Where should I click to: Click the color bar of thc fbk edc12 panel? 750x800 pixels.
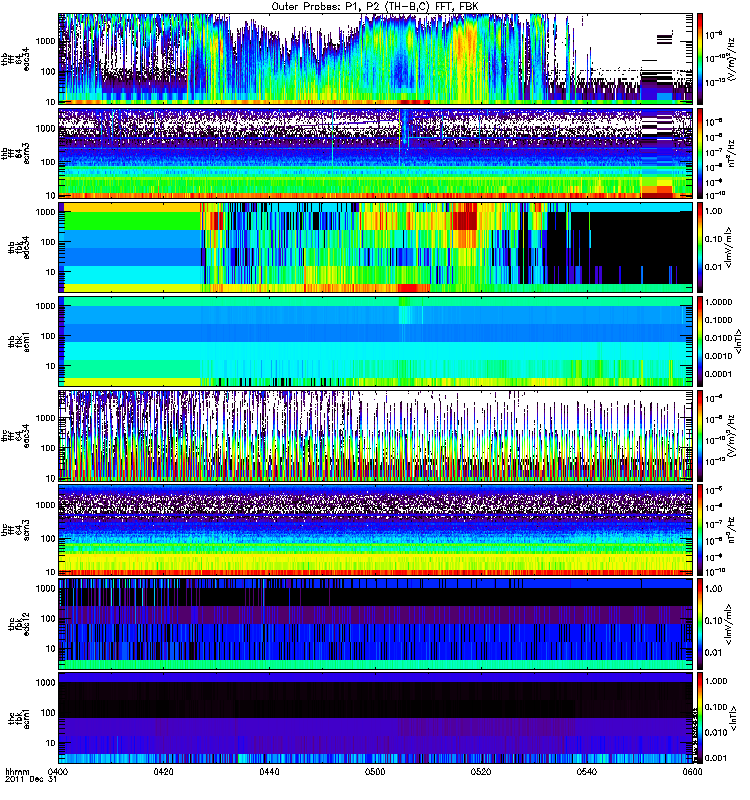click(700, 624)
